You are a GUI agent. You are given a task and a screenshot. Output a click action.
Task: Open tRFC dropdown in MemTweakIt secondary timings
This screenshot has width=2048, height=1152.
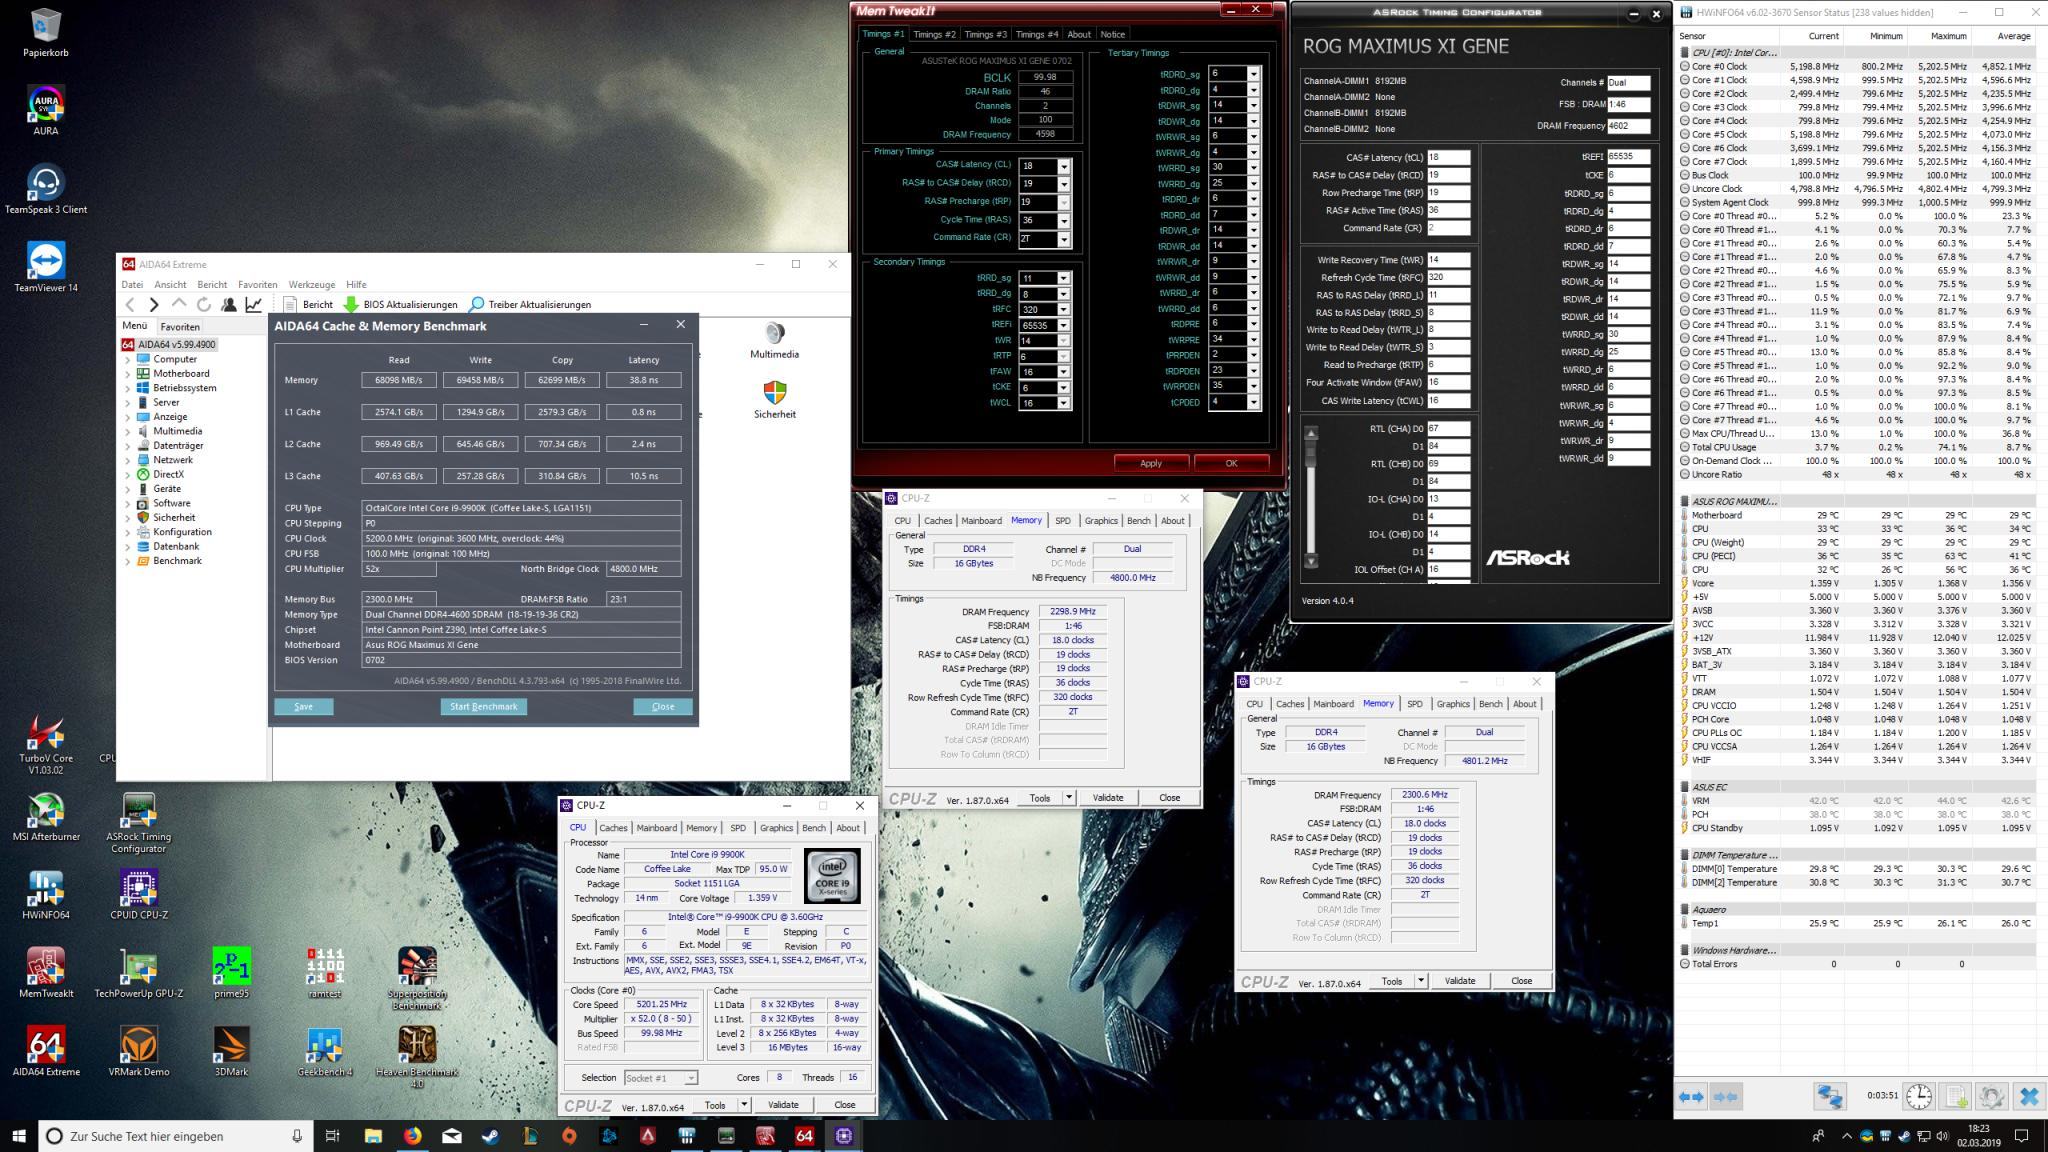1063,310
